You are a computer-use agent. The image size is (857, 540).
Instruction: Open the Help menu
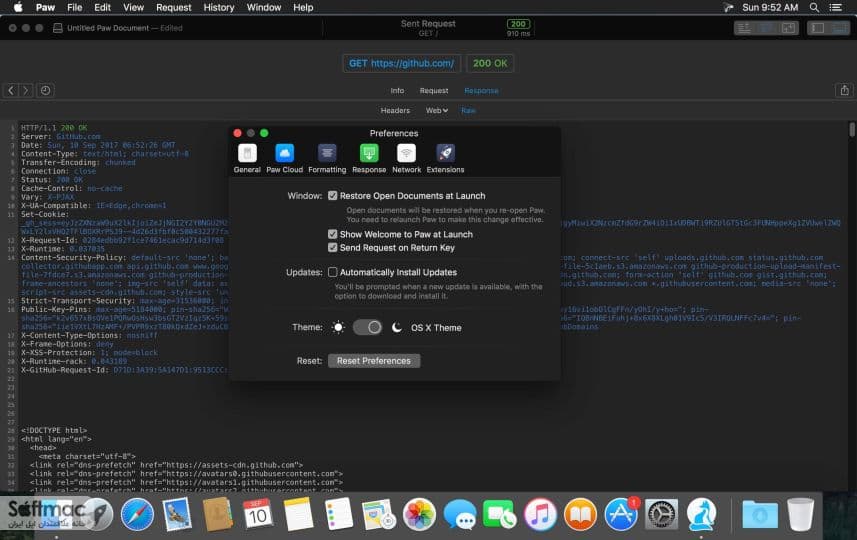[x=303, y=8]
